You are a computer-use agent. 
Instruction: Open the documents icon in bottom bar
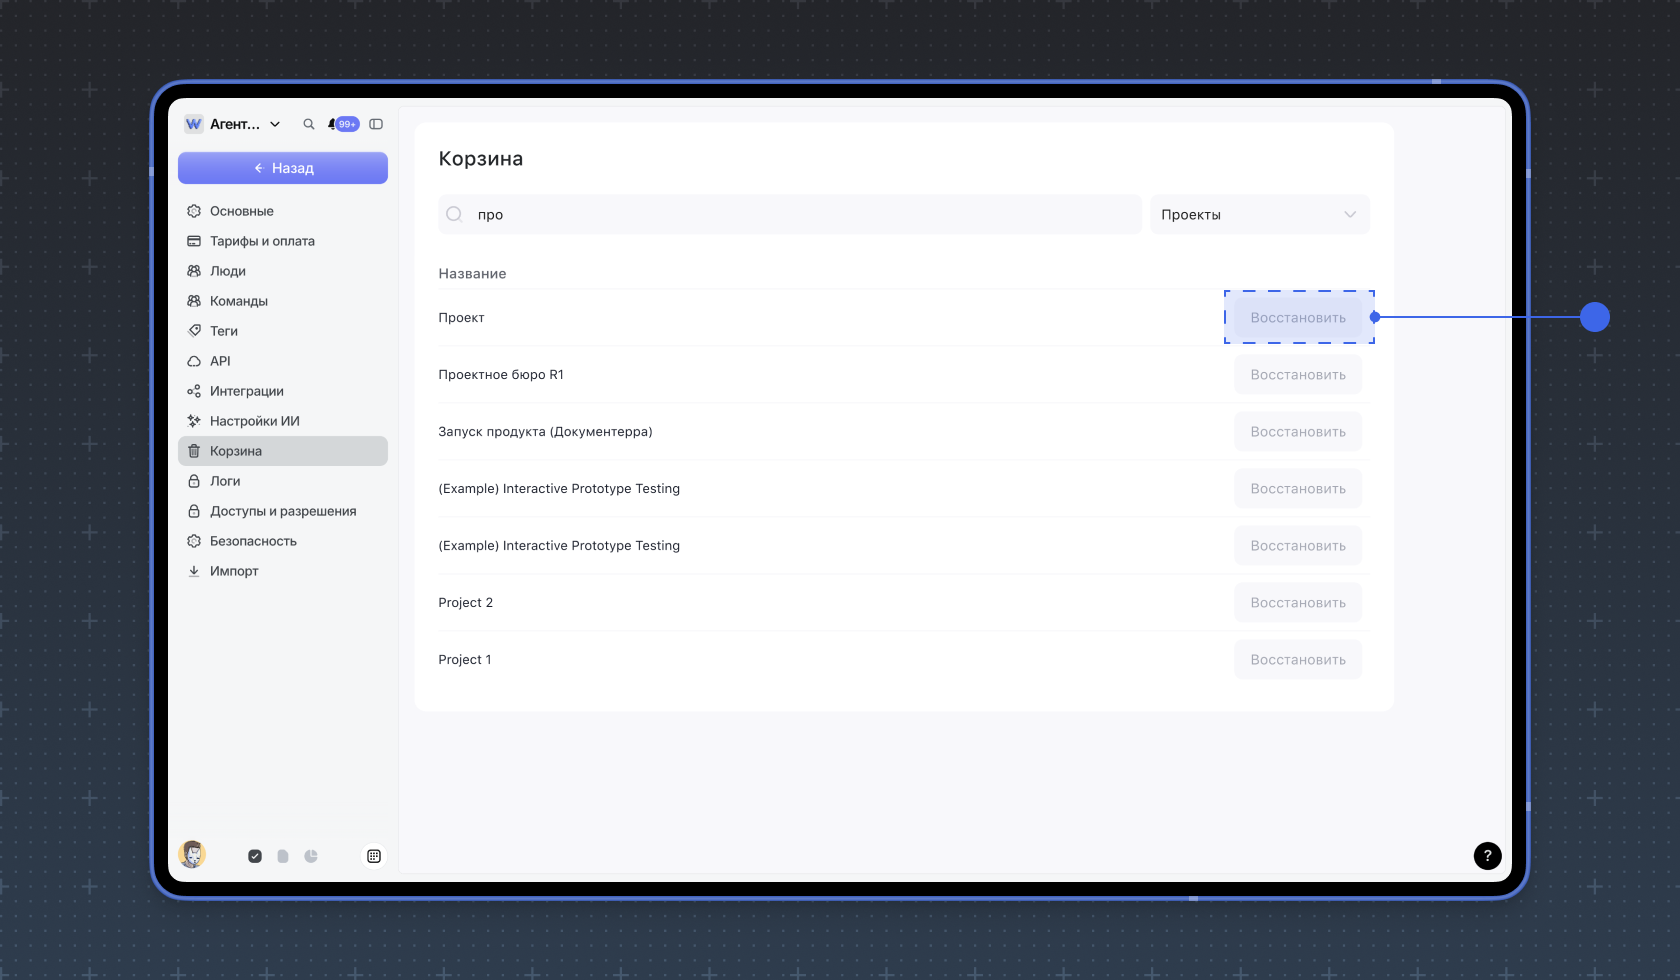click(283, 856)
